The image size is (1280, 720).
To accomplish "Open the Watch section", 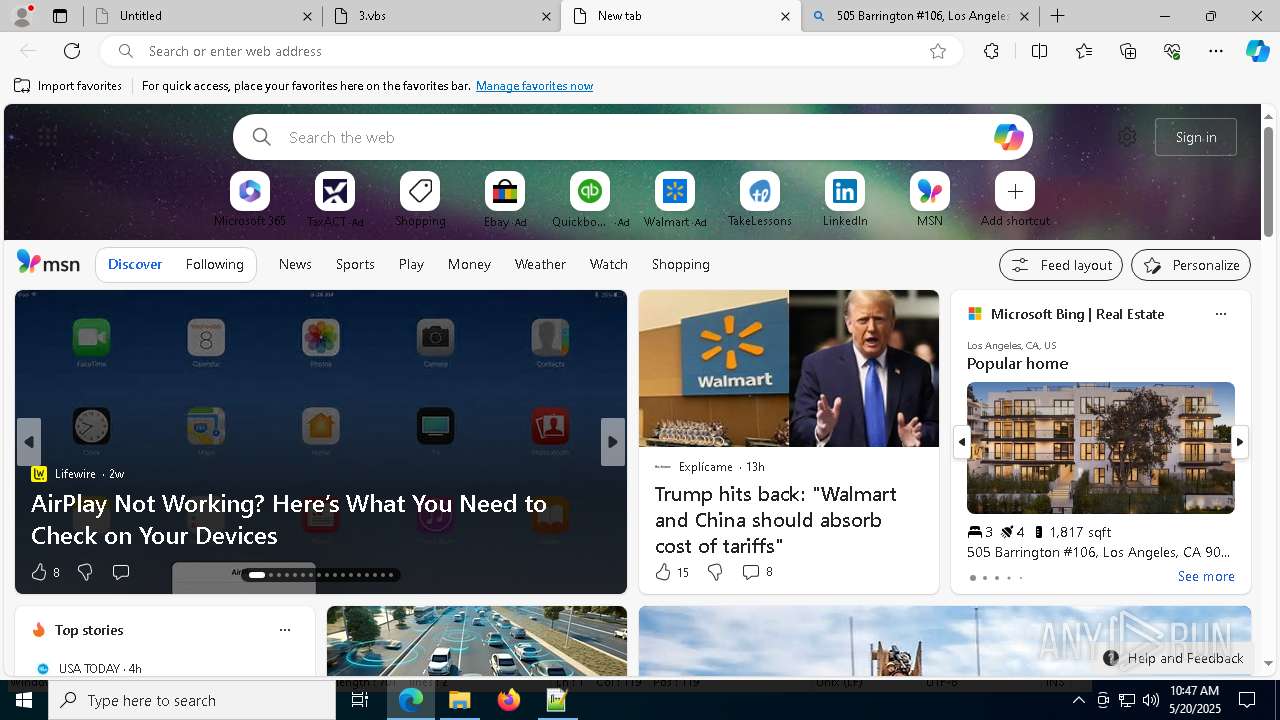I will (x=609, y=265).
